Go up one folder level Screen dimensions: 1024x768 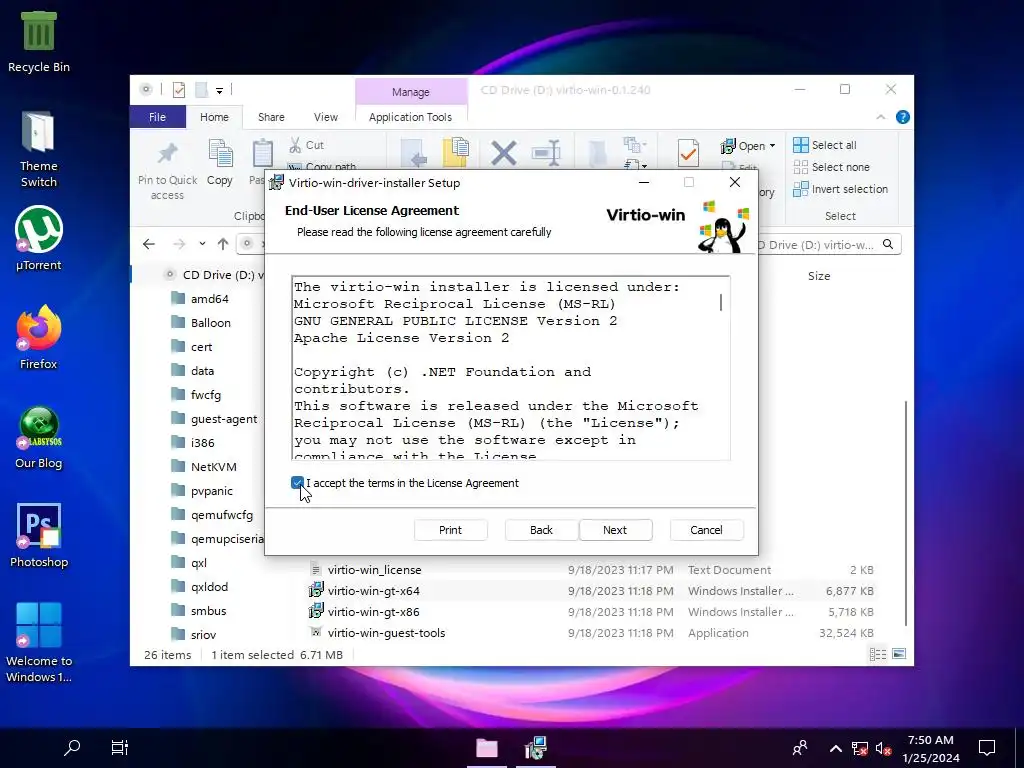(x=223, y=244)
